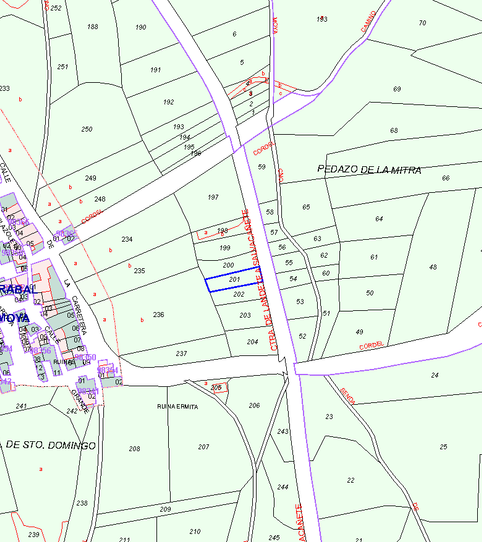Click on parcel 250
This screenshot has height=542, width=482.
click(x=87, y=129)
